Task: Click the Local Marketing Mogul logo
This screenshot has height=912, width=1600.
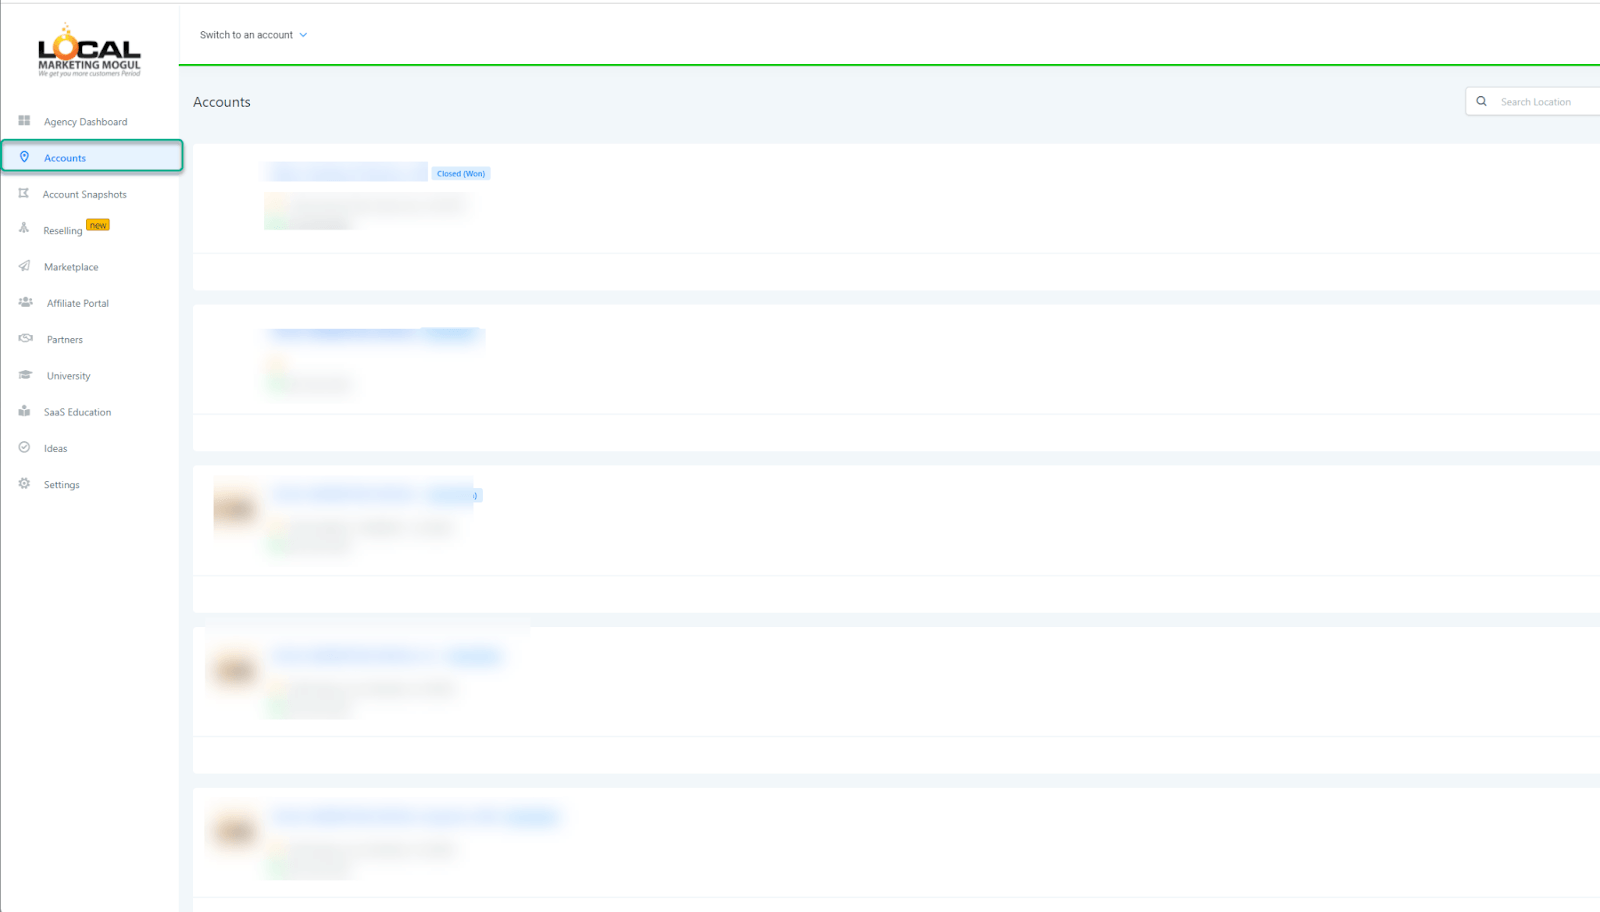Action: [89, 50]
